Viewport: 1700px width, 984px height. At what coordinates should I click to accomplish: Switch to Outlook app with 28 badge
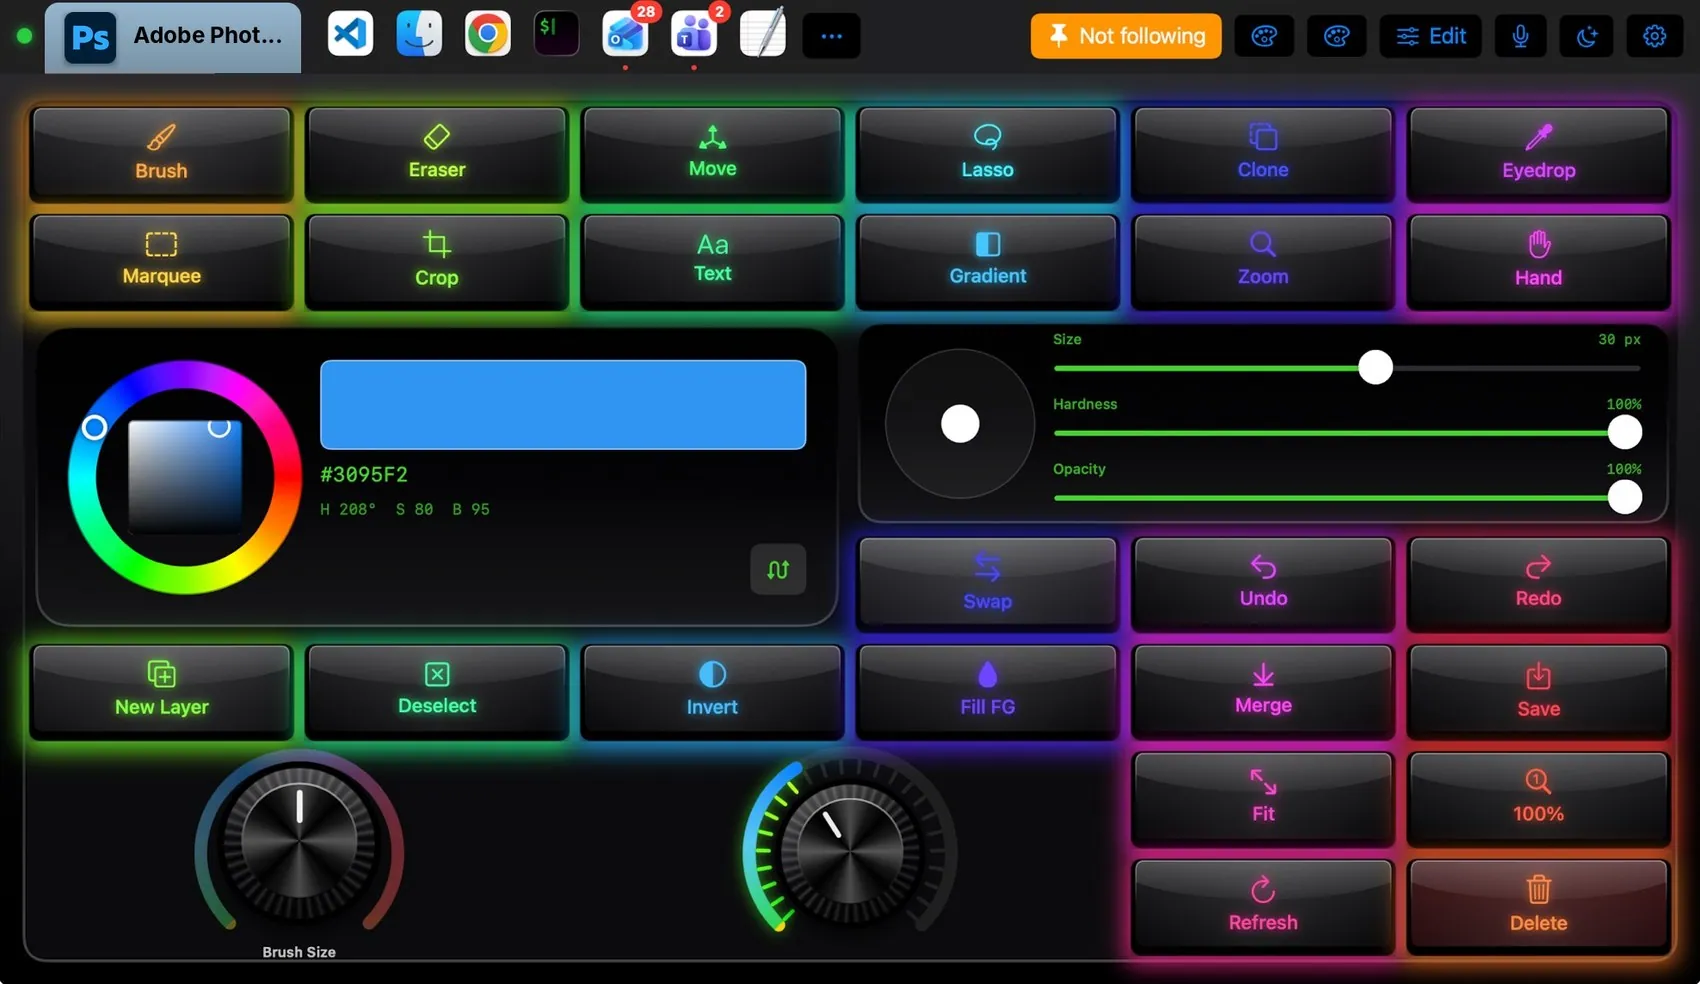(x=626, y=34)
